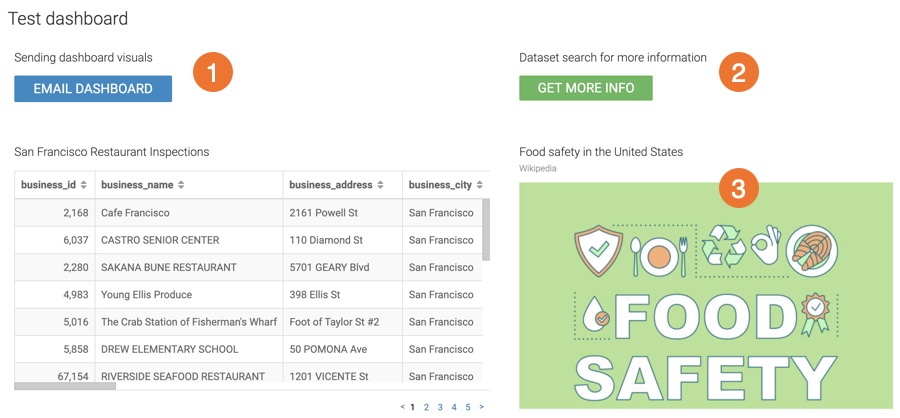Sort by business_address using its arrows

[380, 185]
